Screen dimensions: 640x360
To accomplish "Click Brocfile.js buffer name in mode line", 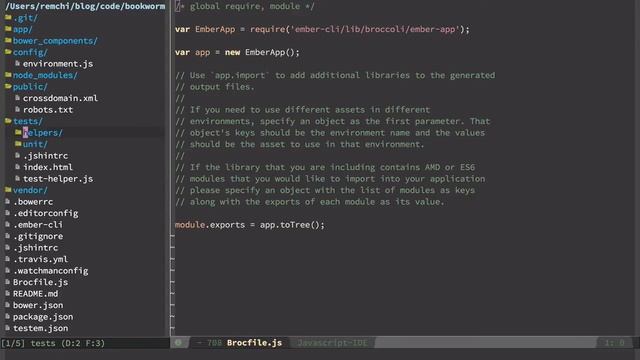I will tap(254, 343).
